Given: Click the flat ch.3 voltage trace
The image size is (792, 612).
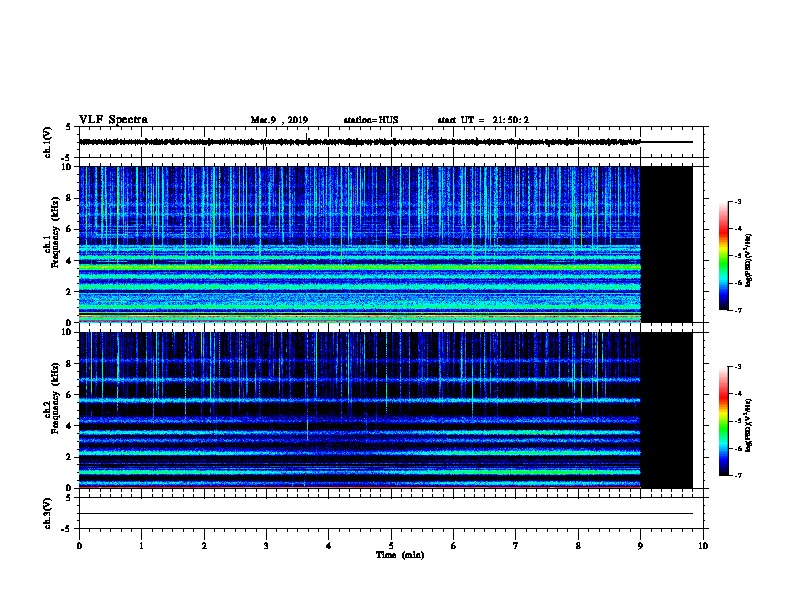Looking at the screenshot, I should tap(386, 514).
